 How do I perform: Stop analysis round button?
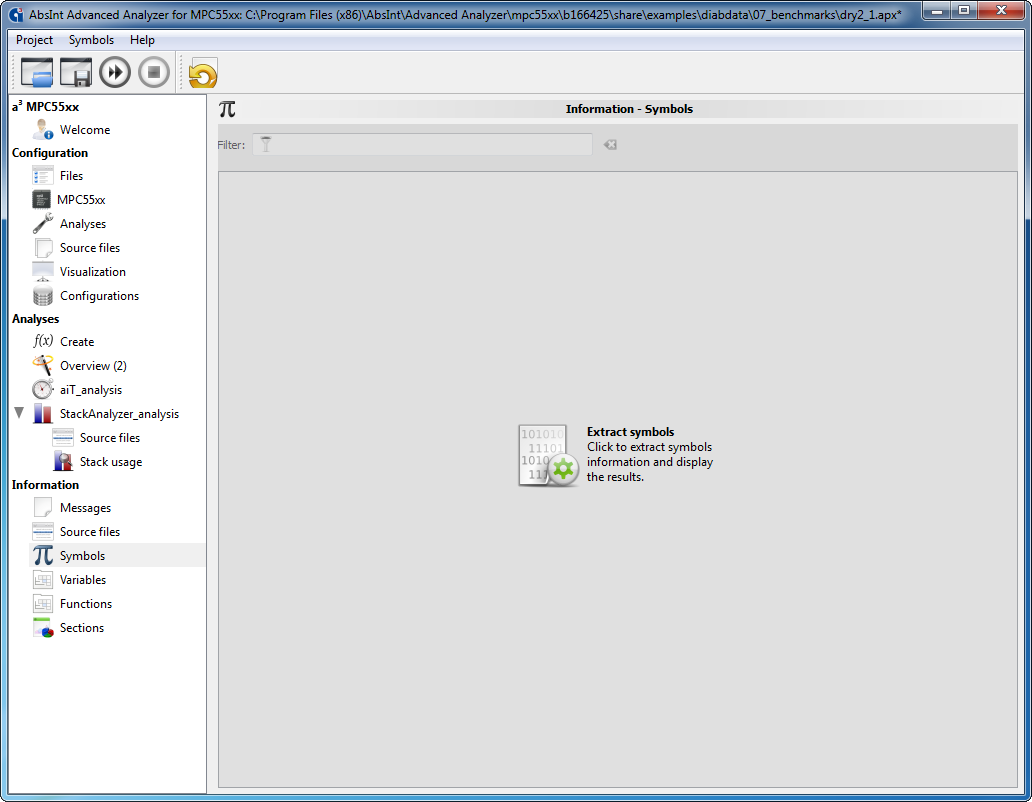[154, 72]
